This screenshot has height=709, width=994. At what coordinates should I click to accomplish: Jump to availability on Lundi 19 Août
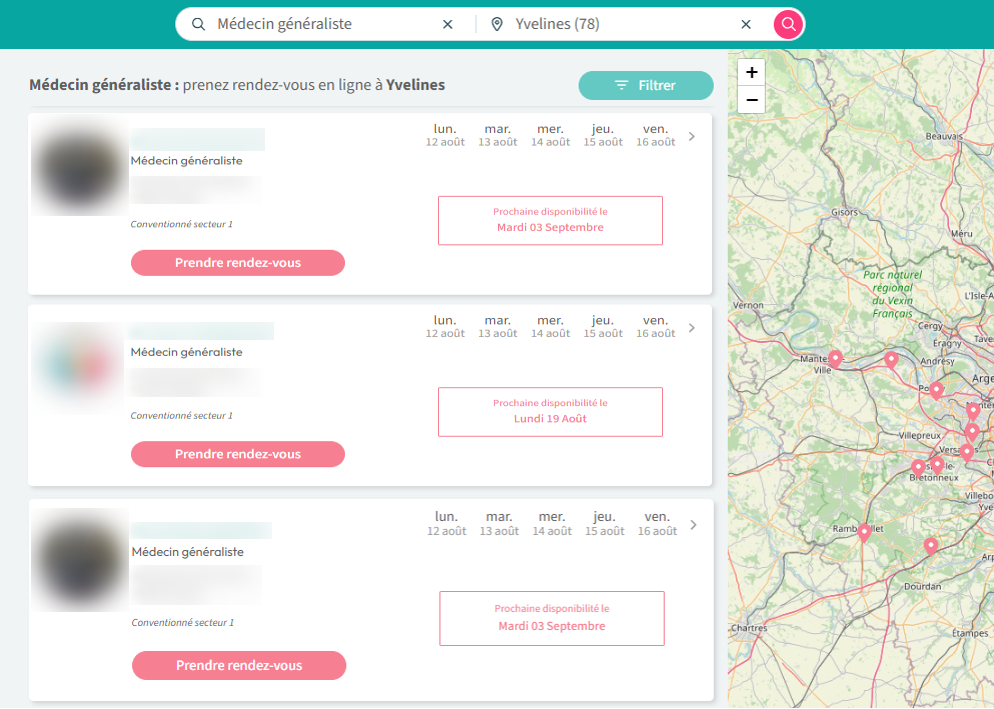point(550,412)
